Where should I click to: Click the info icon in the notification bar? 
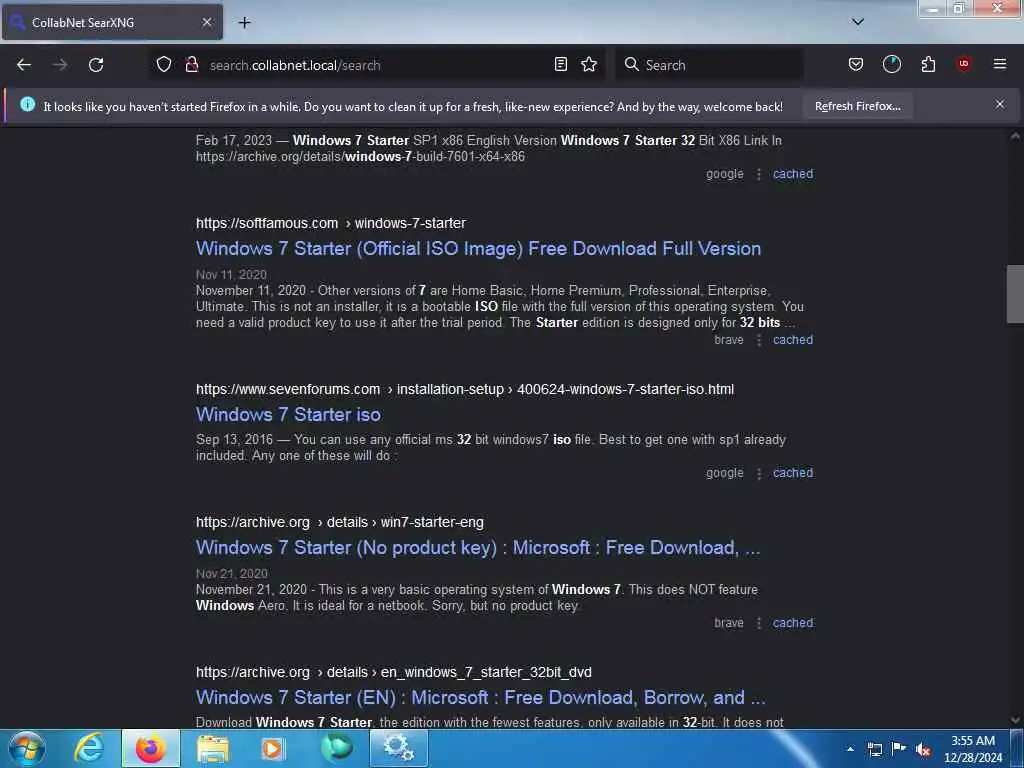coord(27,104)
